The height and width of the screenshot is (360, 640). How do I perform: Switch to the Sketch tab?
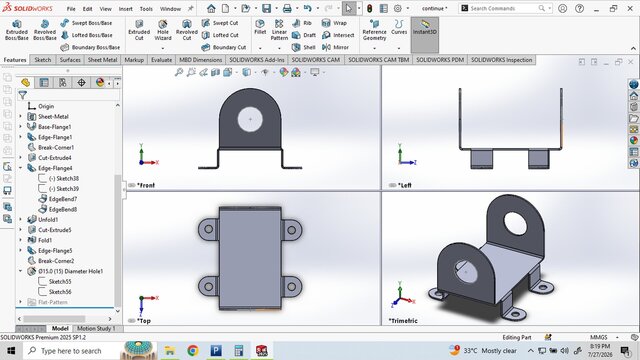(43, 60)
